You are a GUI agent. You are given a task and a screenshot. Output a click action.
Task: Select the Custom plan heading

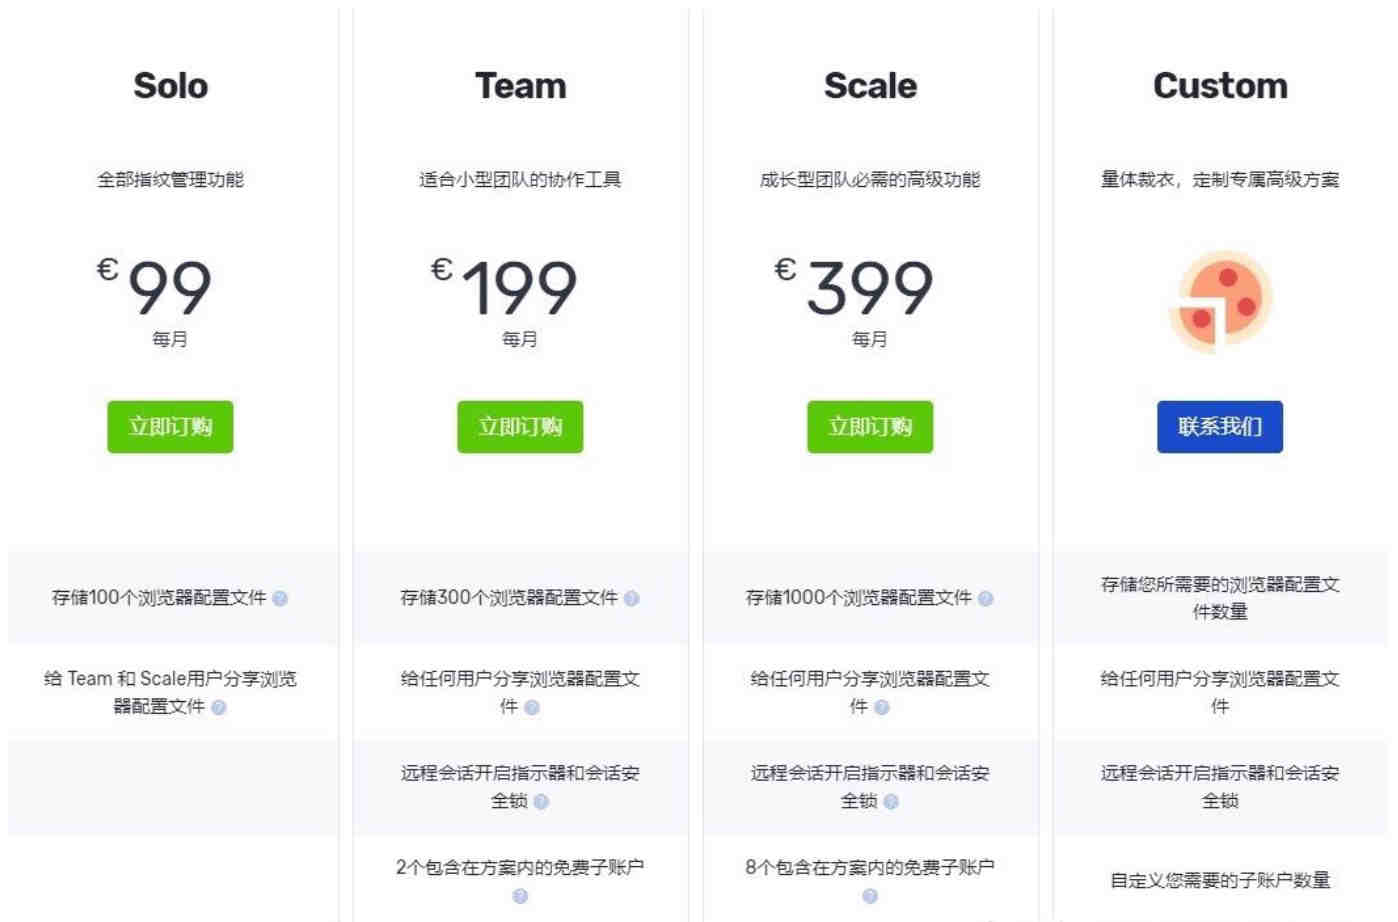(1220, 86)
